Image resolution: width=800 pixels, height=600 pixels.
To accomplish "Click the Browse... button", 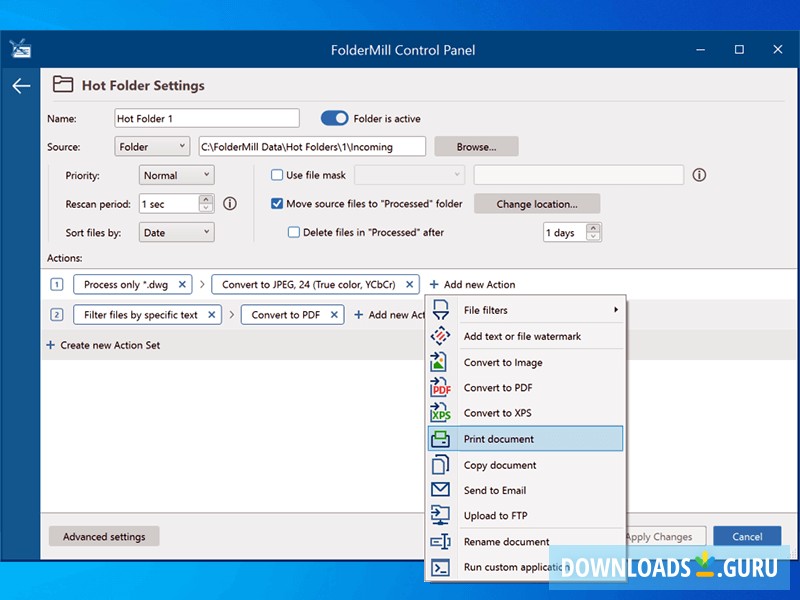I will 476,146.
